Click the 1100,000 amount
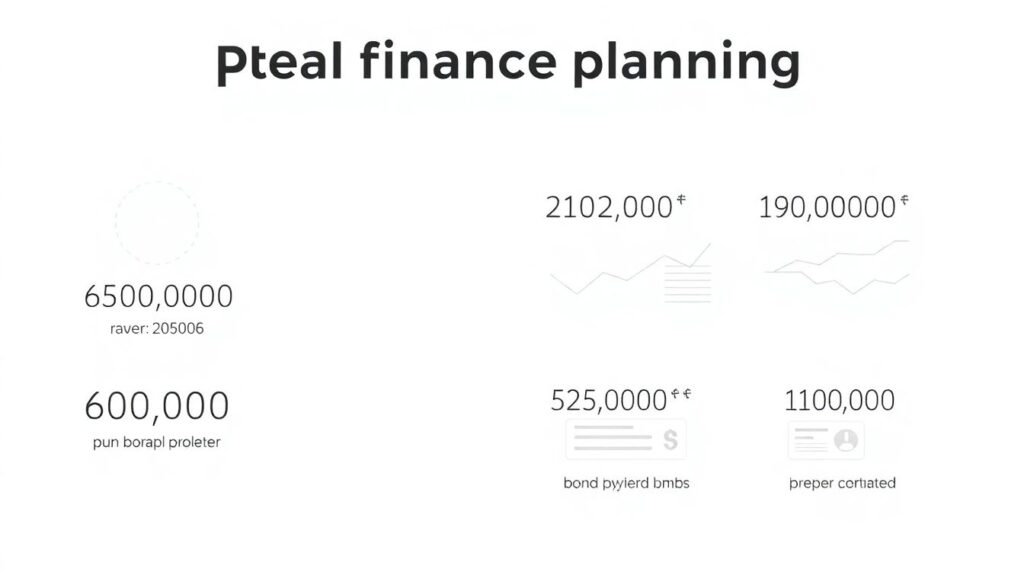 coord(840,401)
